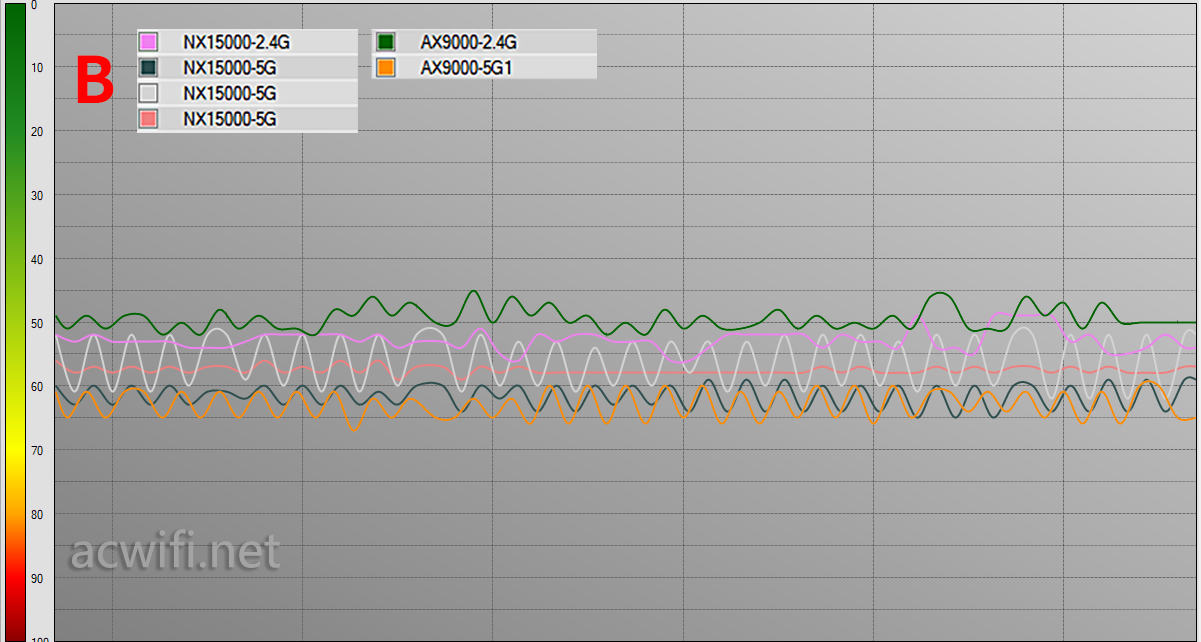The height and width of the screenshot is (642, 1201).
Task: Select the AX9000-5G1 legend label
Action: [x=466, y=69]
